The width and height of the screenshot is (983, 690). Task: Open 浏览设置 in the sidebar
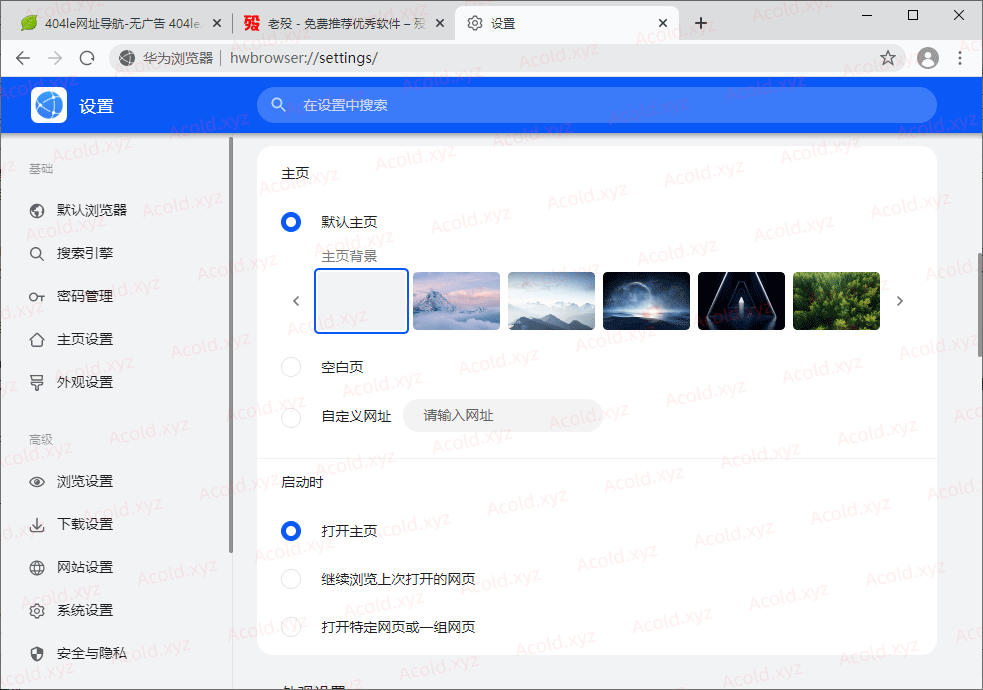click(x=85, y=482)
